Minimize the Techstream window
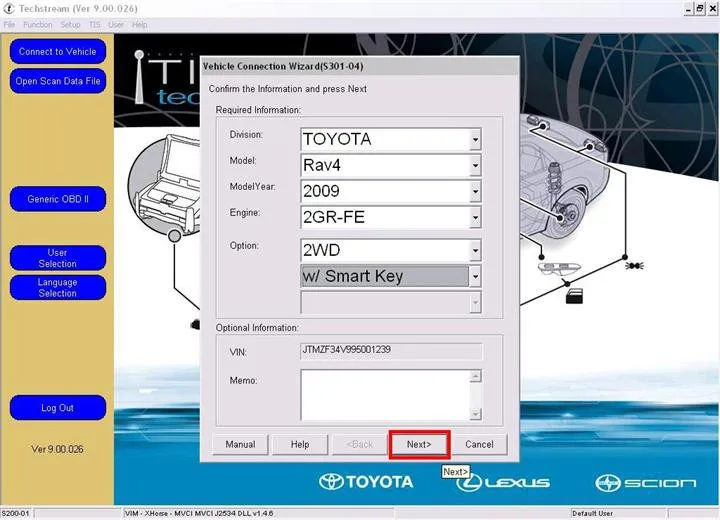This screenshot has height=520, width=720. [688, 9]
